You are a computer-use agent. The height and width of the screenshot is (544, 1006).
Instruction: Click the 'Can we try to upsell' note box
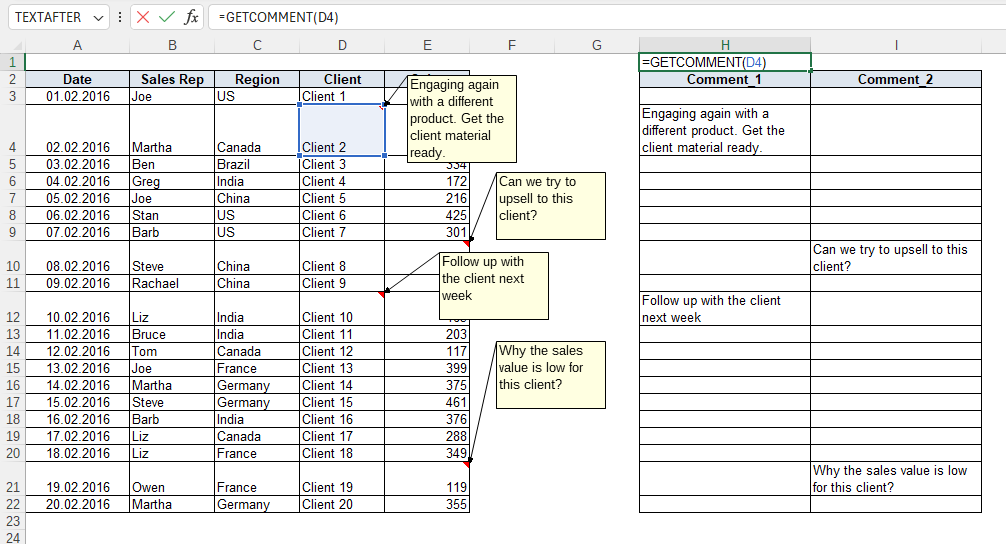pos(551,206)
